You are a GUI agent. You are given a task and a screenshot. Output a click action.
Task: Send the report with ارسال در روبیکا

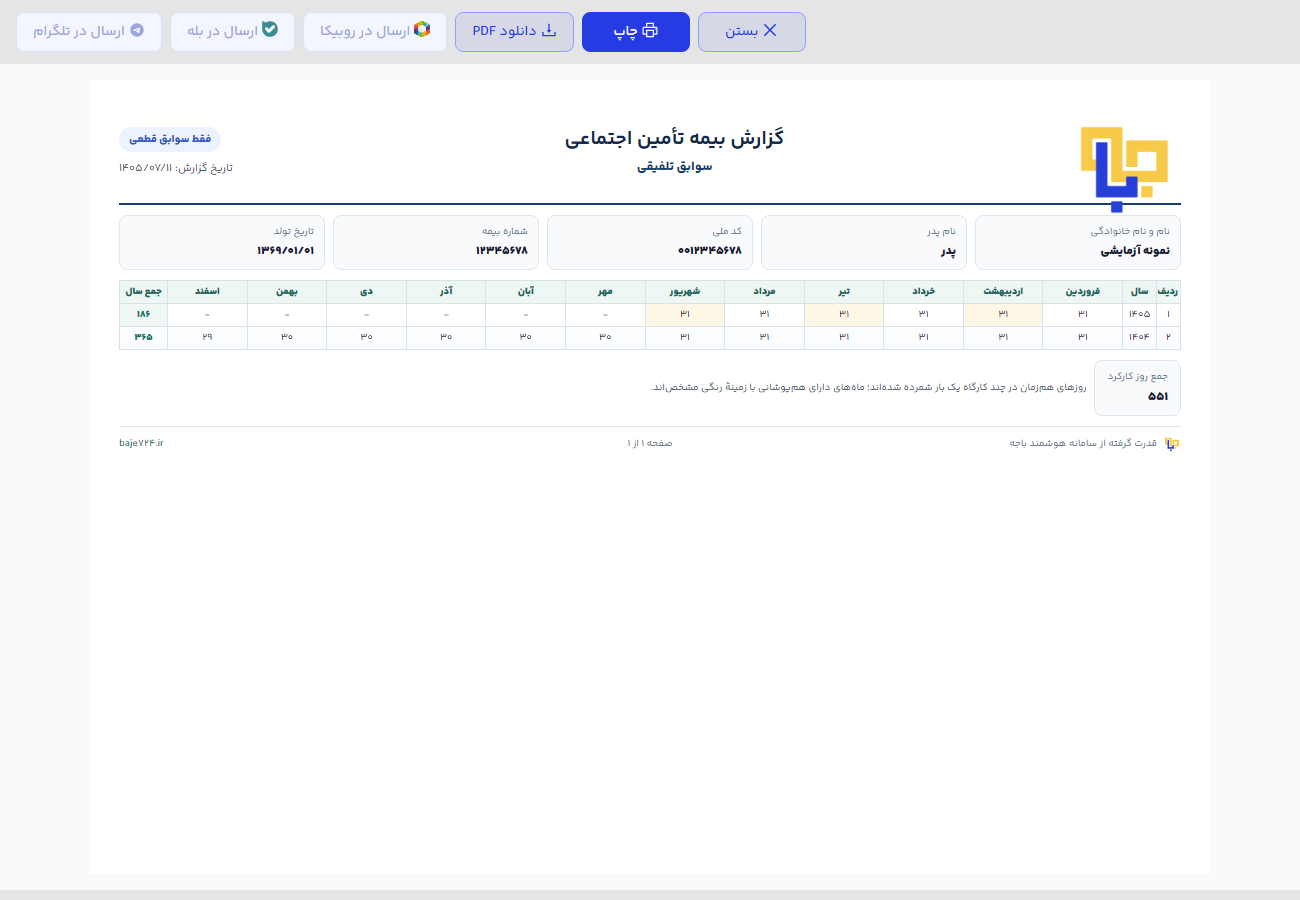(375, 32)
